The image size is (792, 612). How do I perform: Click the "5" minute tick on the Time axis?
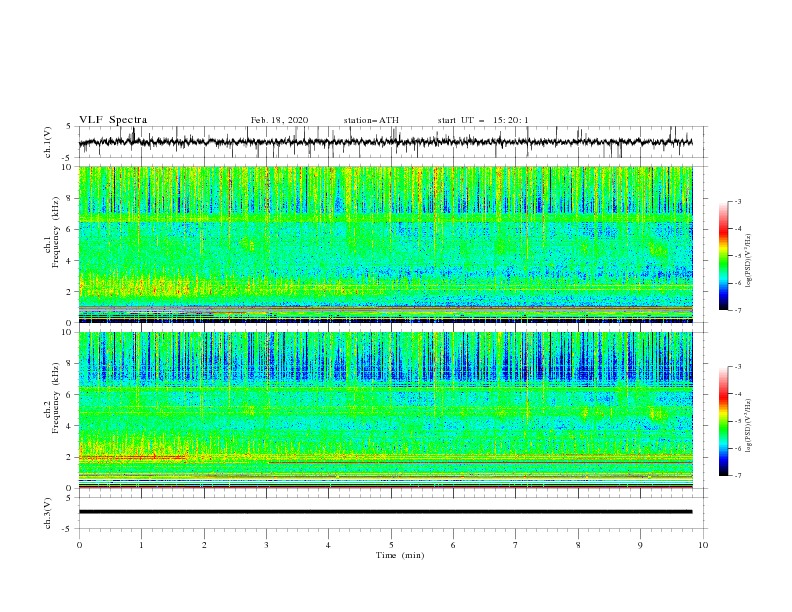point(391,545)
